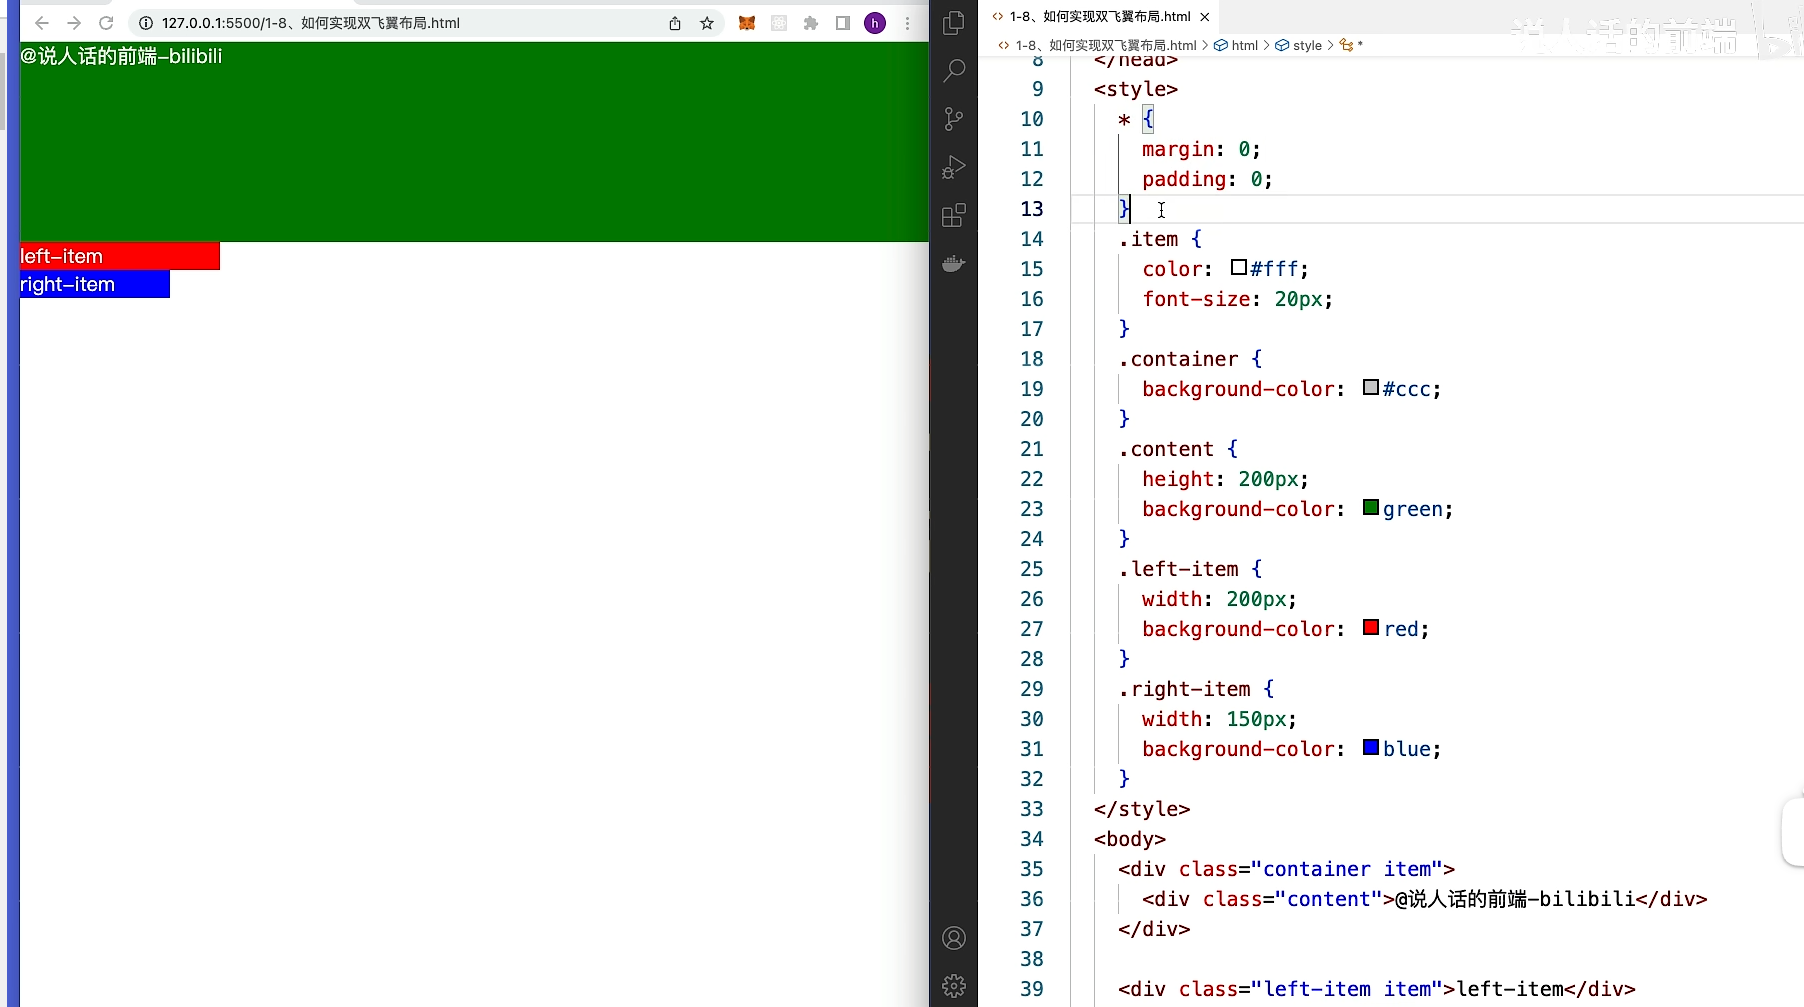This screenshot has width=1804, height=1007.
Task: Click the file name in breadcrumb
Action: tap(1105, 45)
